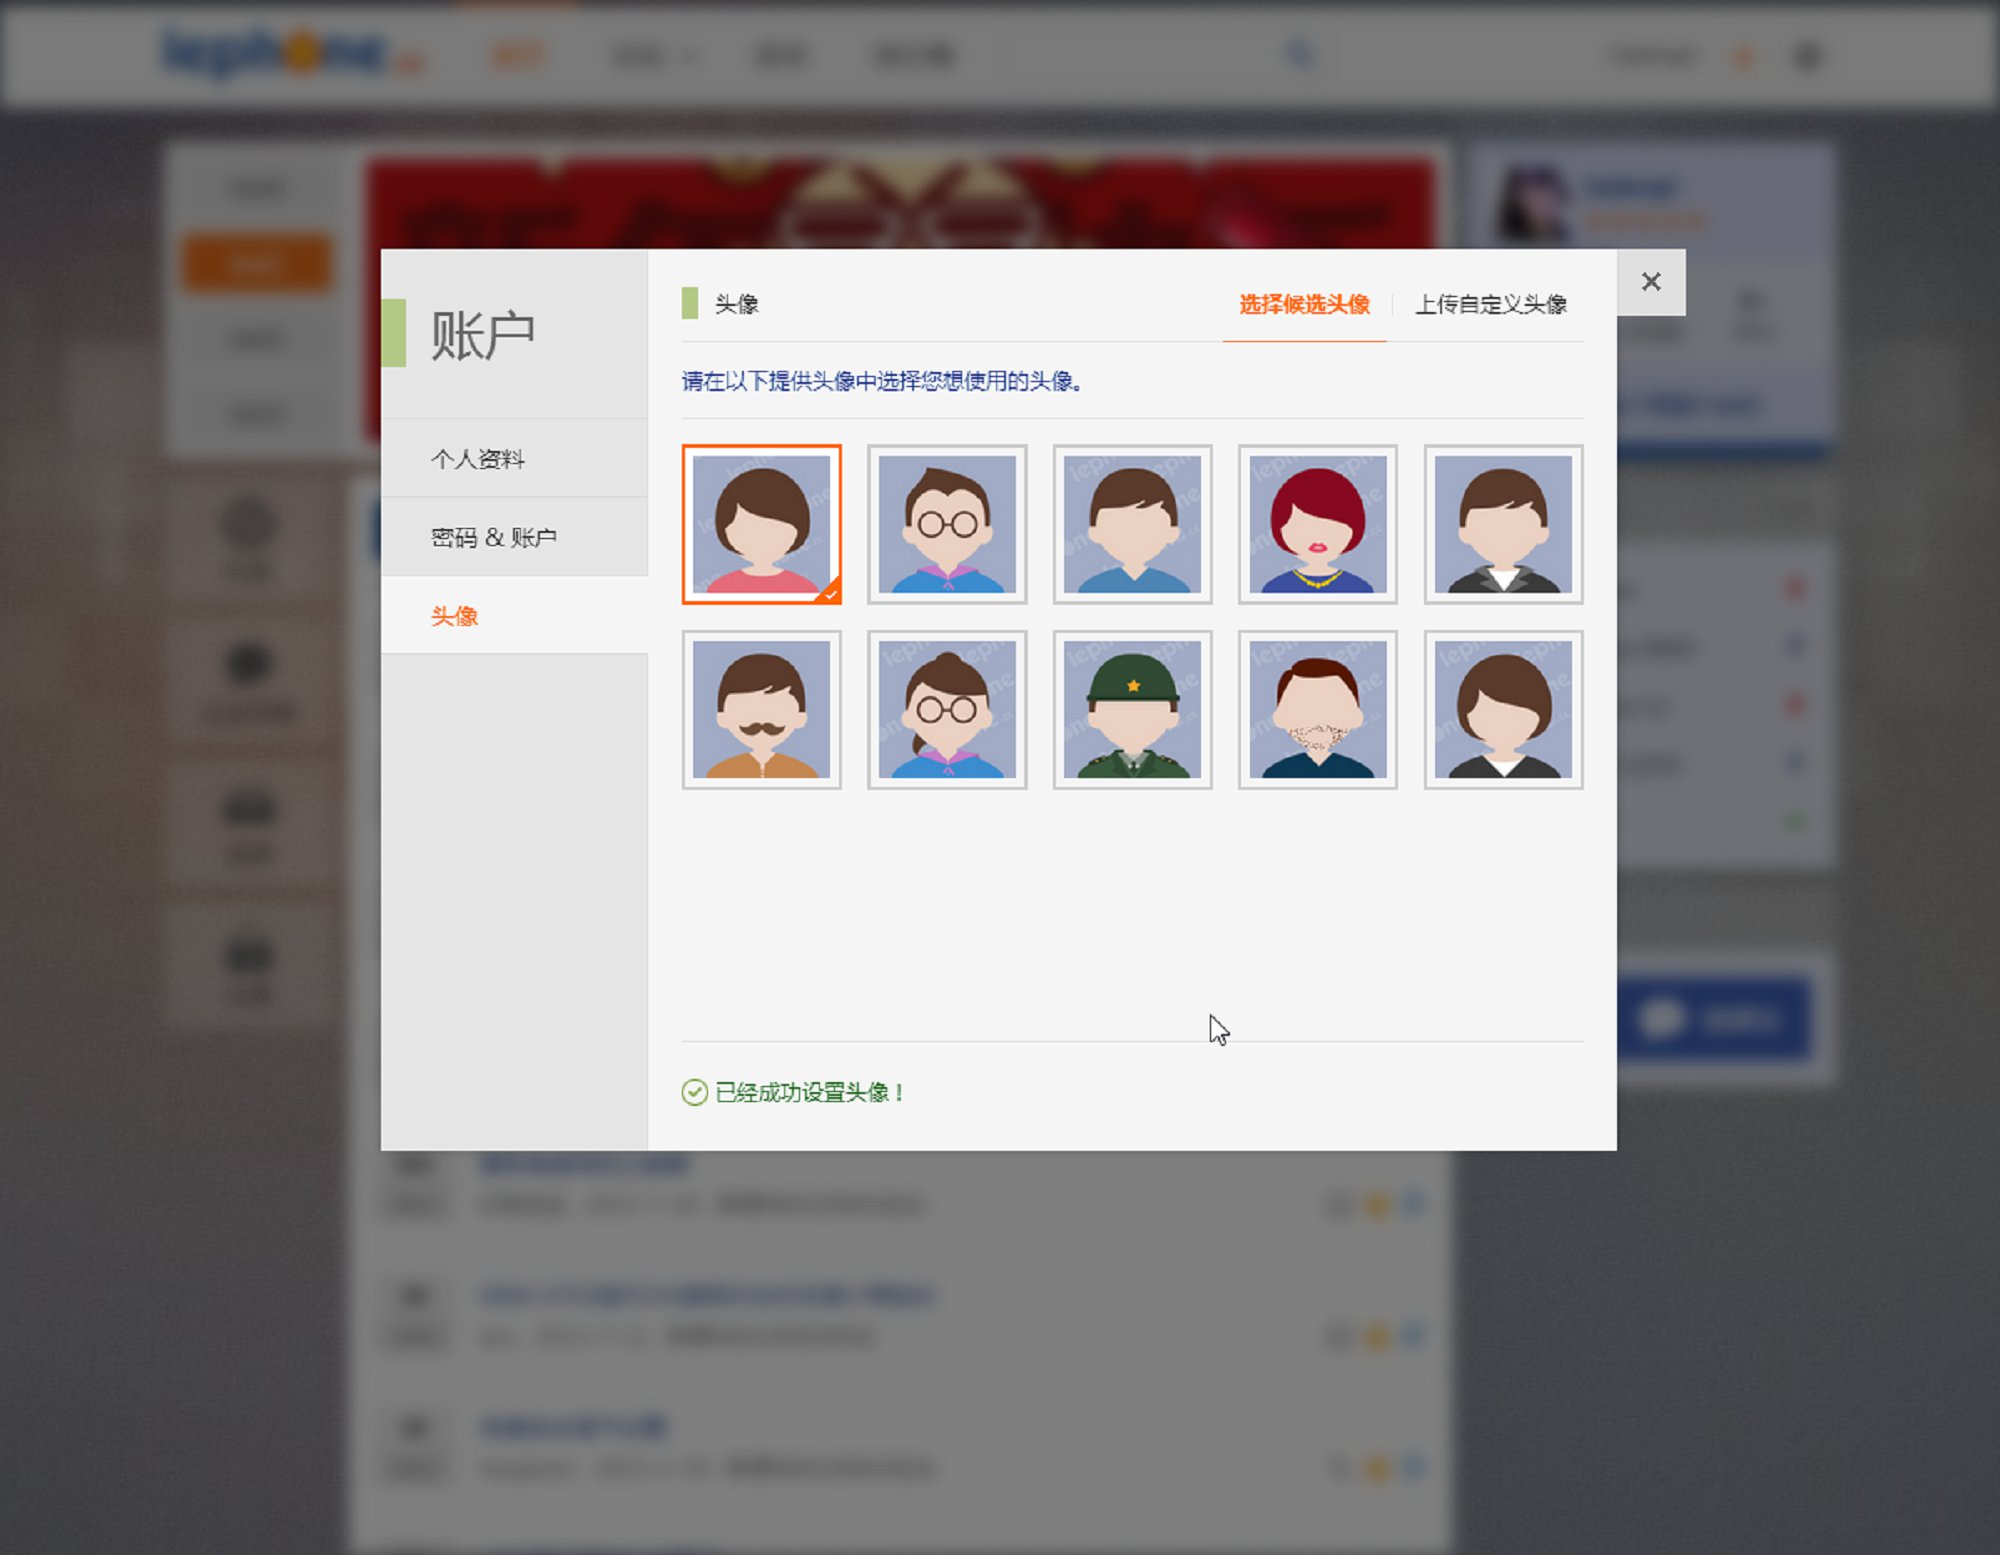Image resolution: width=2000 pixels, height=1555 pixels.
Task: Choose the girl with bun and glasses avatar
Action: [946, 709]
